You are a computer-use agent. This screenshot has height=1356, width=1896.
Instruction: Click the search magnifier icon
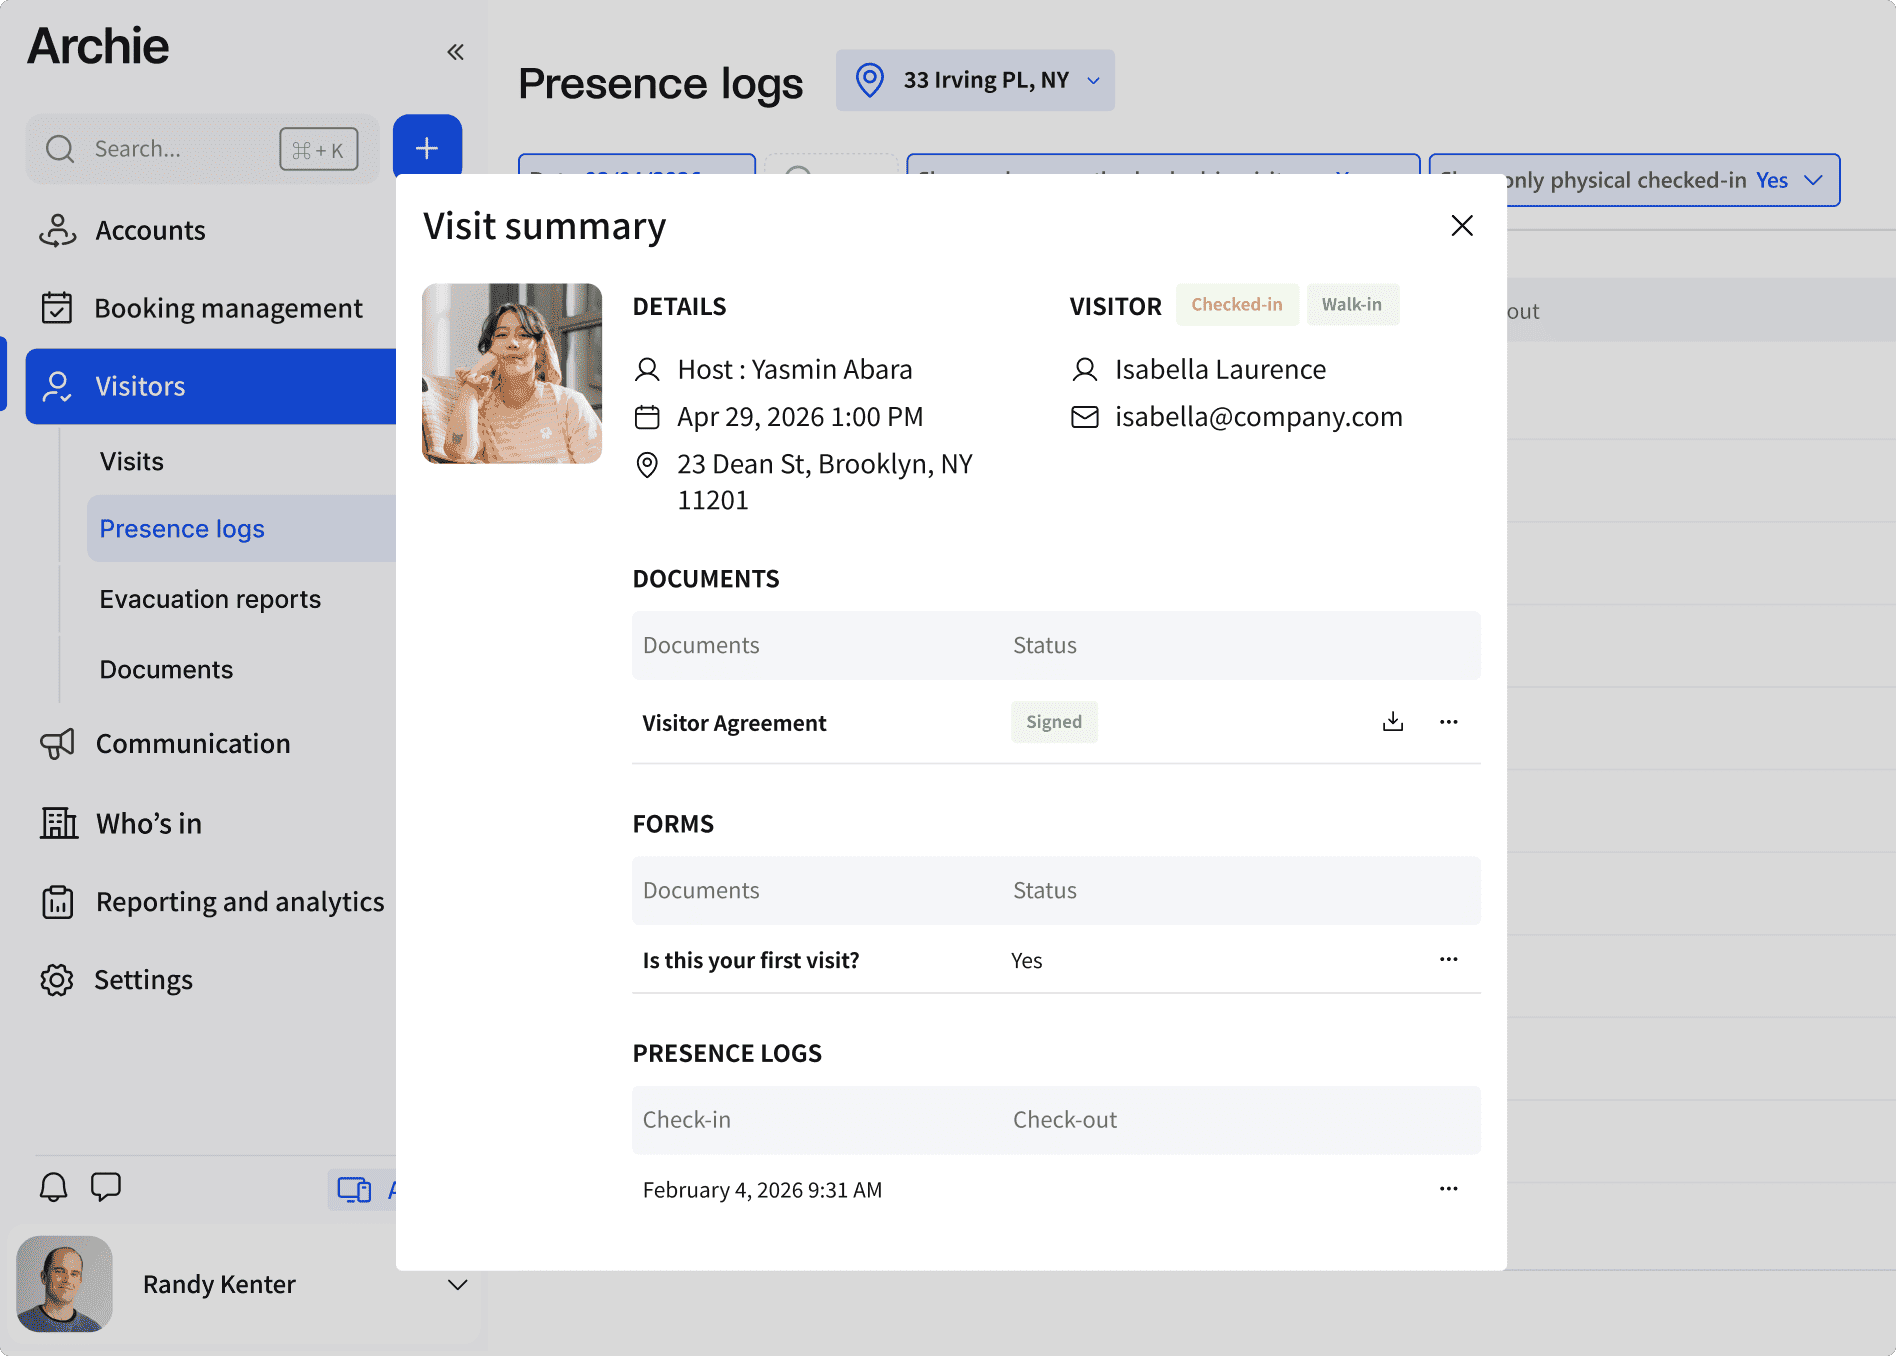(60, 148)
